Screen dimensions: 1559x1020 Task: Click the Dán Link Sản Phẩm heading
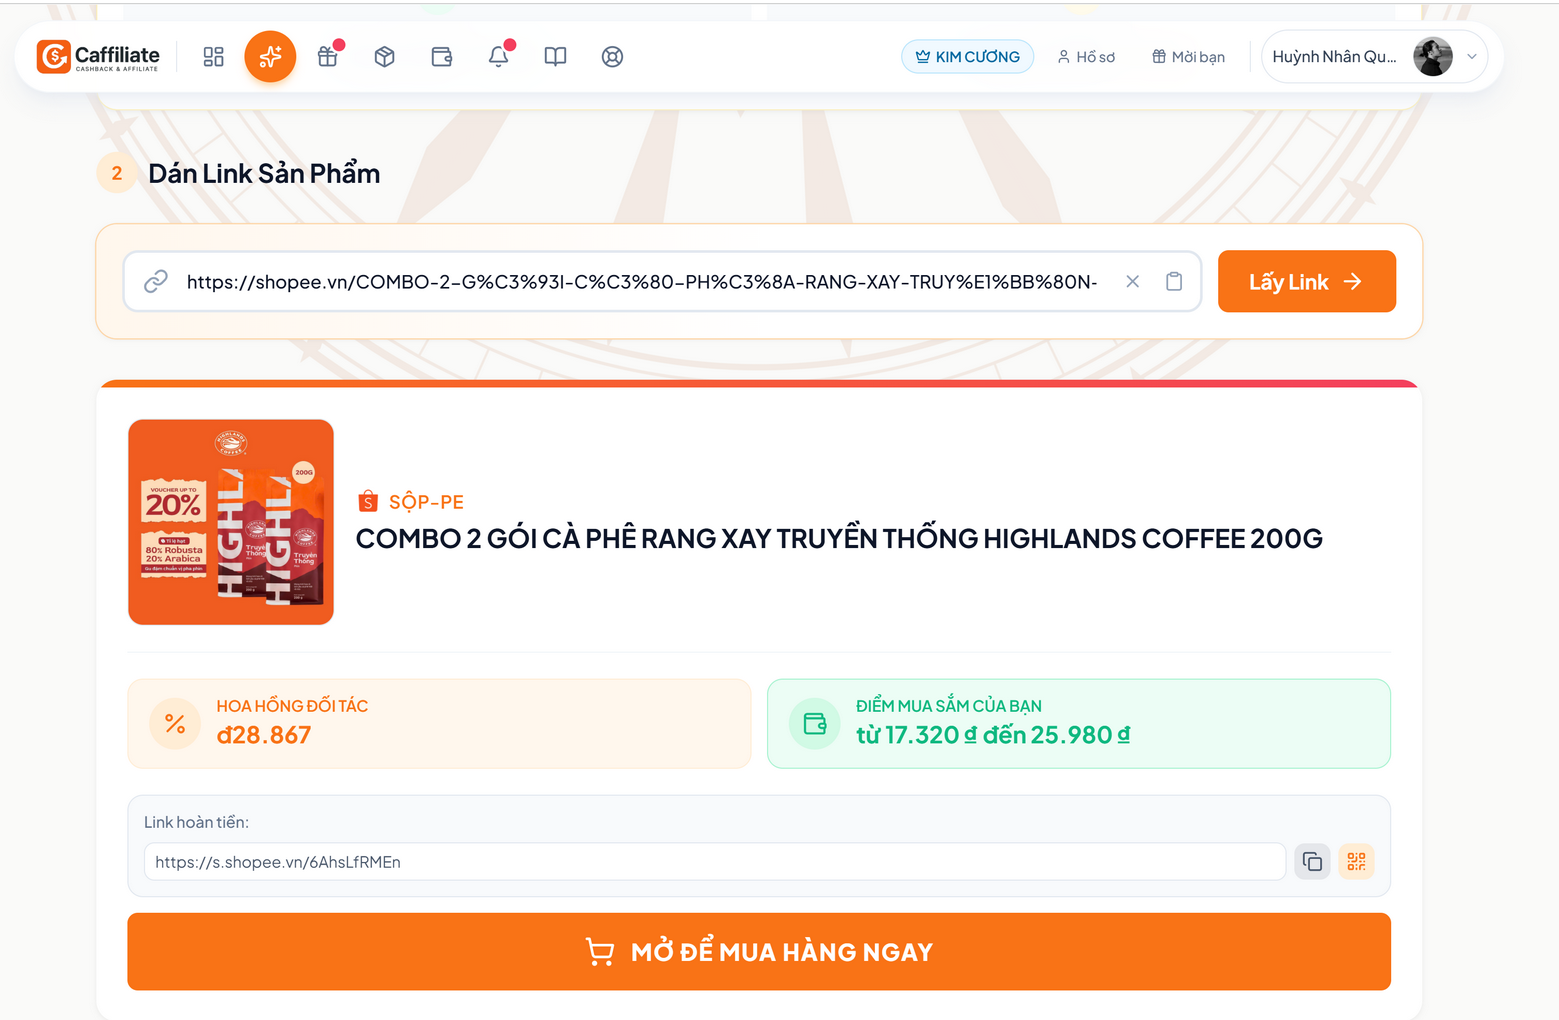(264, 174)
